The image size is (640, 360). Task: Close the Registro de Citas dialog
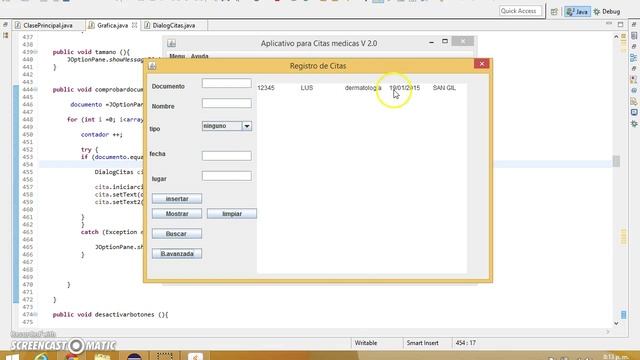[x=482, y=64]
